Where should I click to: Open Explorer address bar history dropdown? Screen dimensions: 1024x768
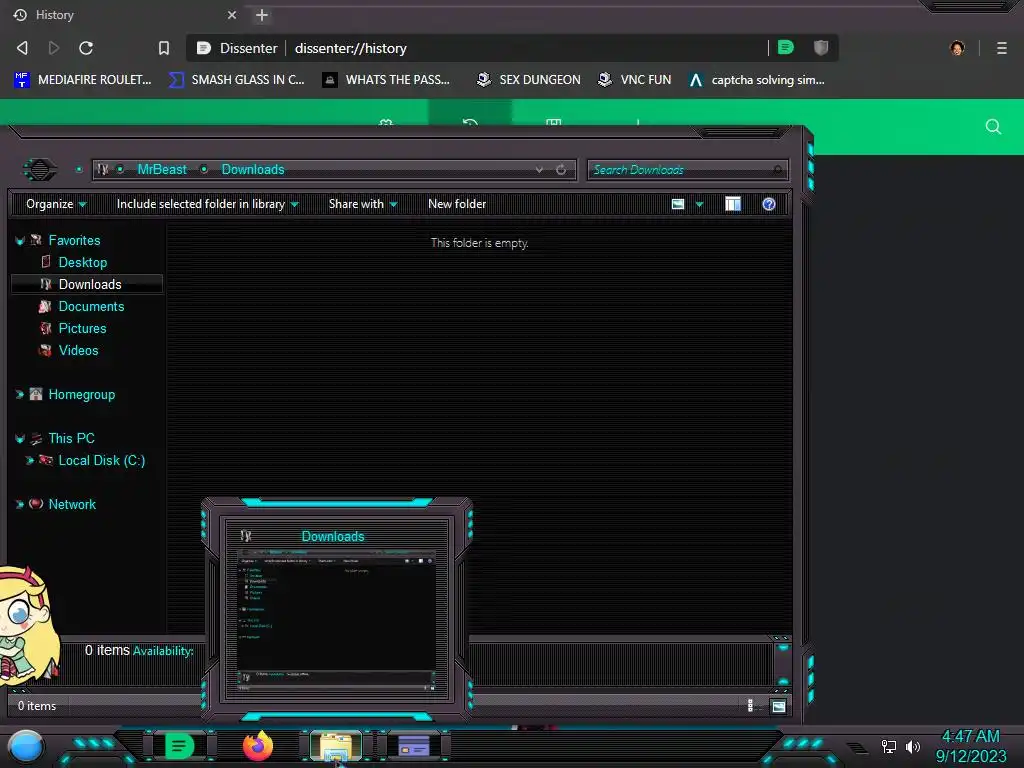pos(539,170)
